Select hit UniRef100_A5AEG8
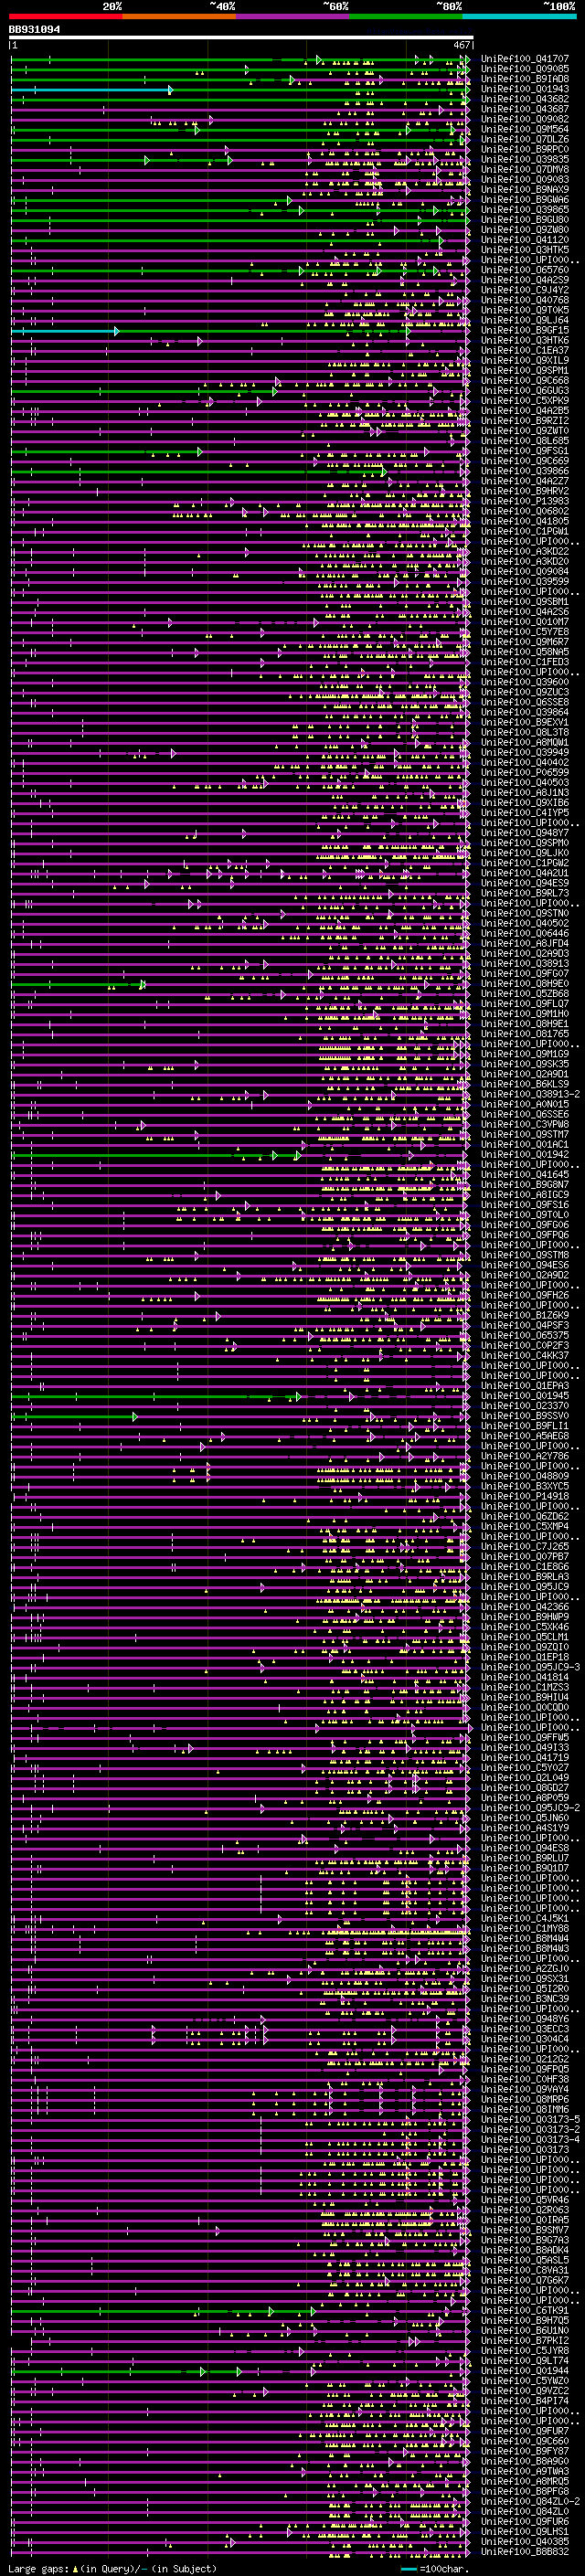 (525, 1435)
